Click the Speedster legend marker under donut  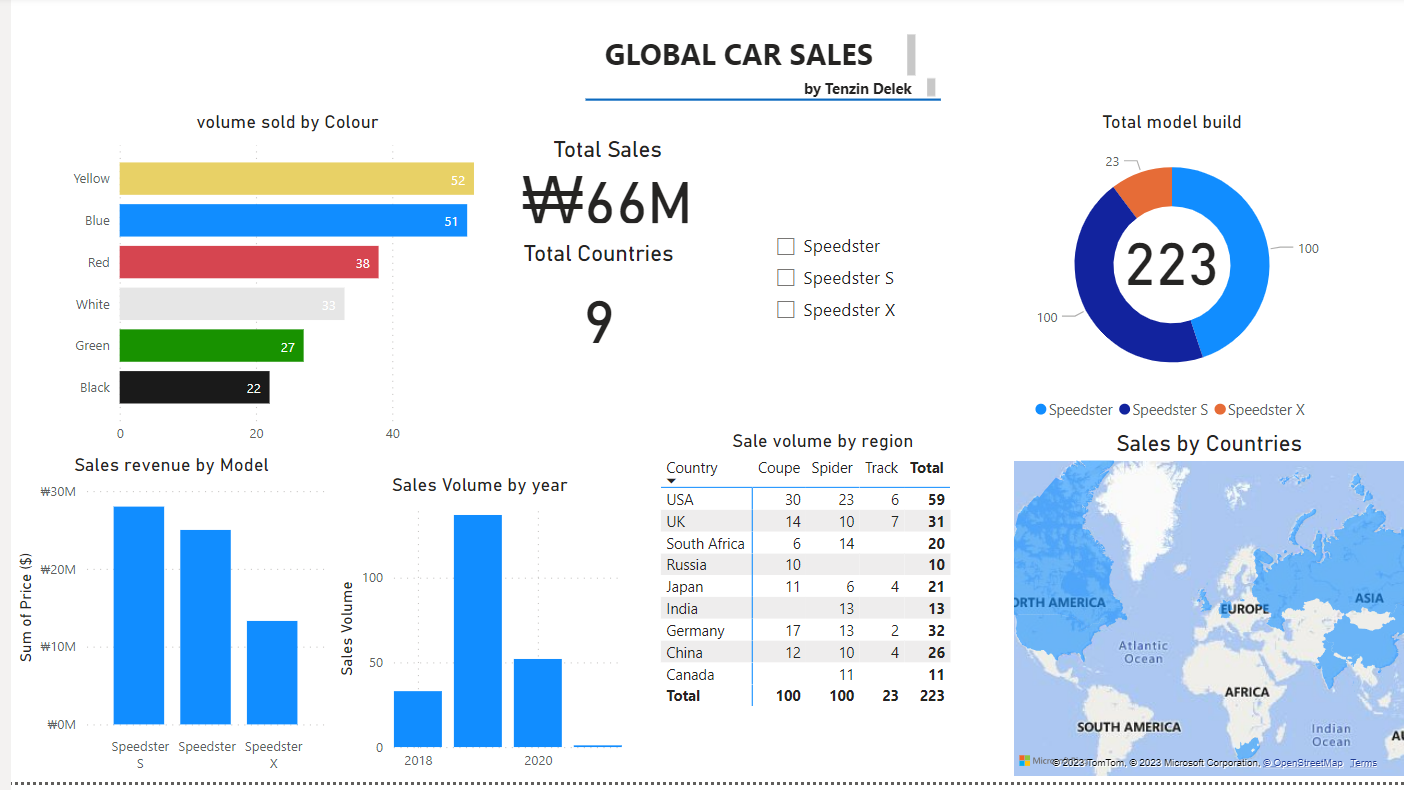pos(1041,410)
